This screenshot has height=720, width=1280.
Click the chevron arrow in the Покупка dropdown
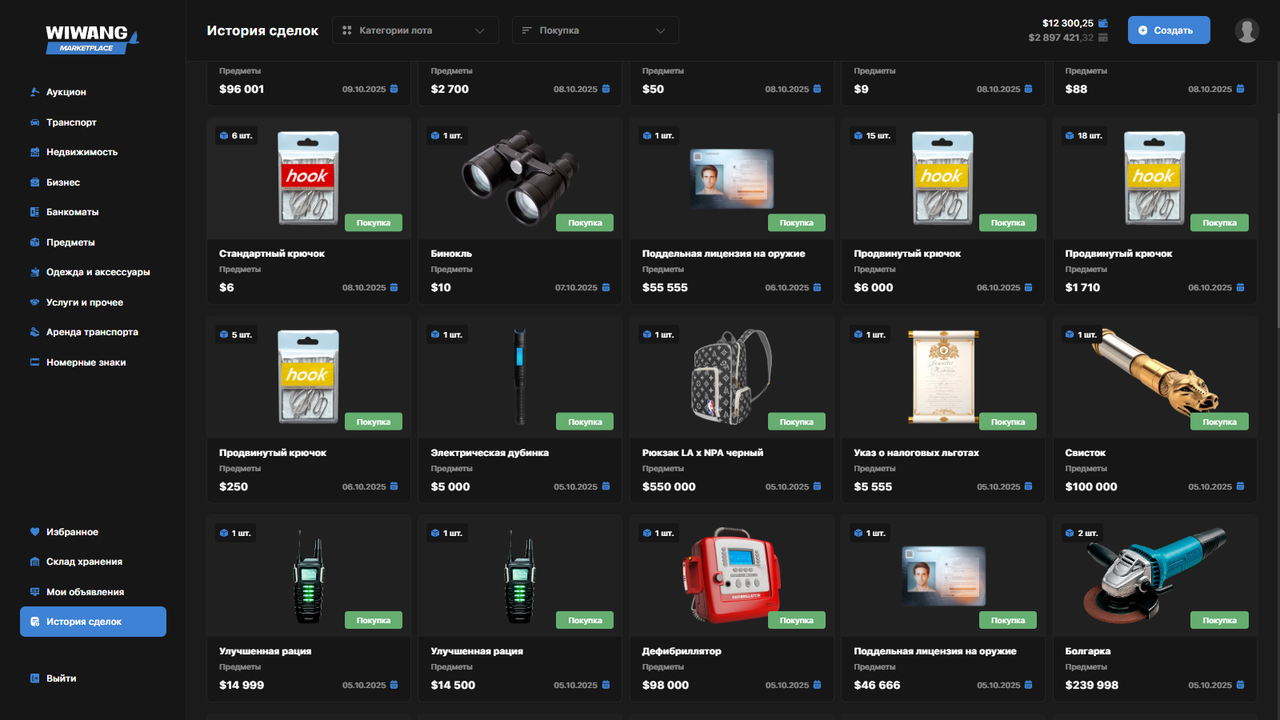pos(660,31)
